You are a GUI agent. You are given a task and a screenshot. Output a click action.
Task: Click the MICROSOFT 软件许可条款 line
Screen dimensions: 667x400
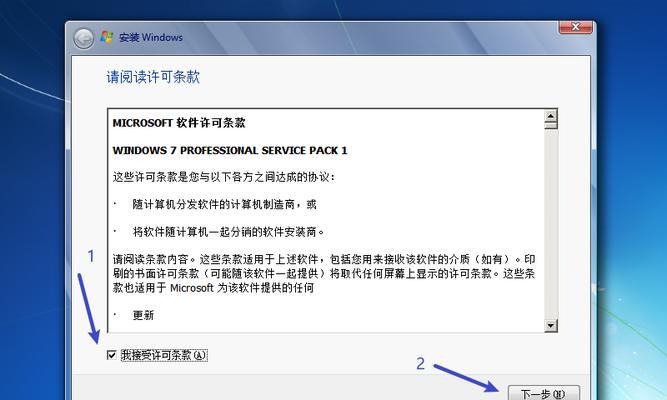pyautogui.click(x=179, y=123)
